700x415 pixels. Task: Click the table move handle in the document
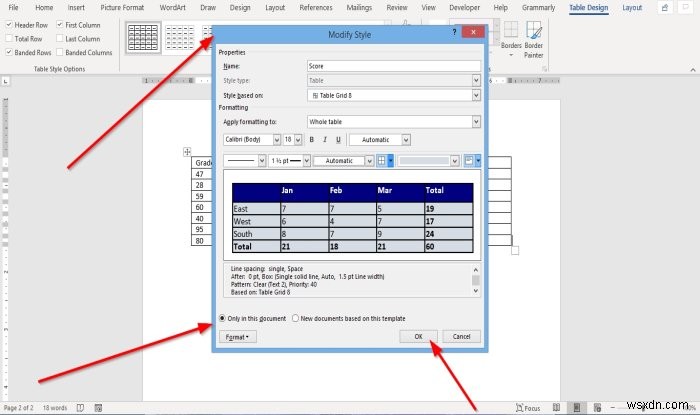click(x=187, y=152)
